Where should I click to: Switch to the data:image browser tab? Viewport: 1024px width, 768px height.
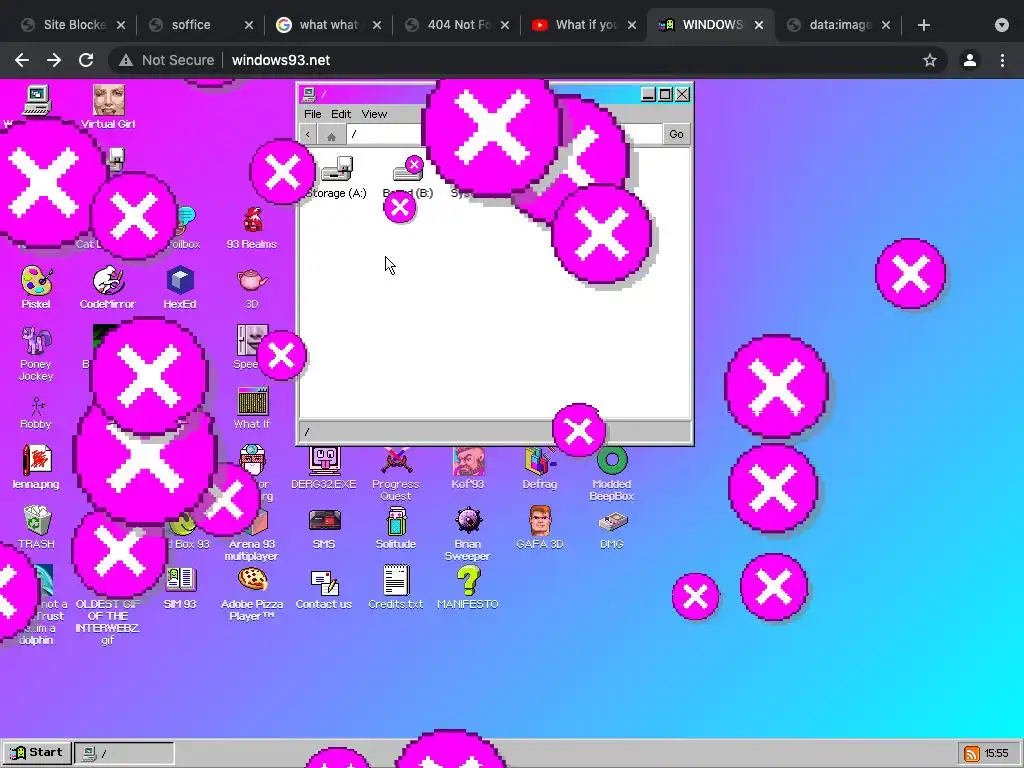[840, 25]
